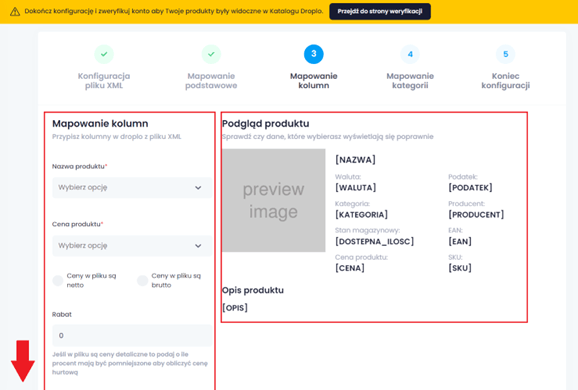This screenshot has width=578, height=390.
Task: Go to Koniec konfiguracji step label
Action: [x=505, y=81]
